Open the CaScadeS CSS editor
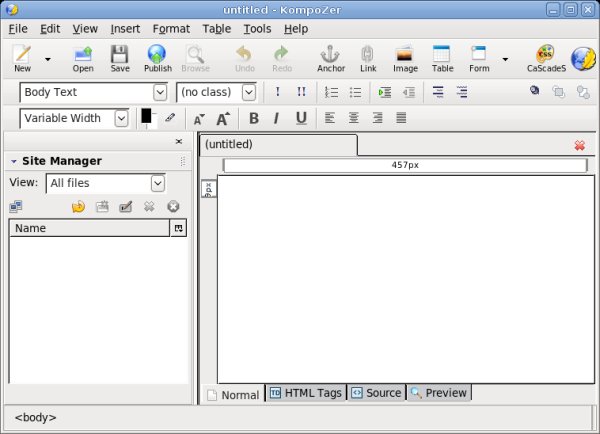The height and width of the screenshot is (434, 600). (x=546, y=59)
